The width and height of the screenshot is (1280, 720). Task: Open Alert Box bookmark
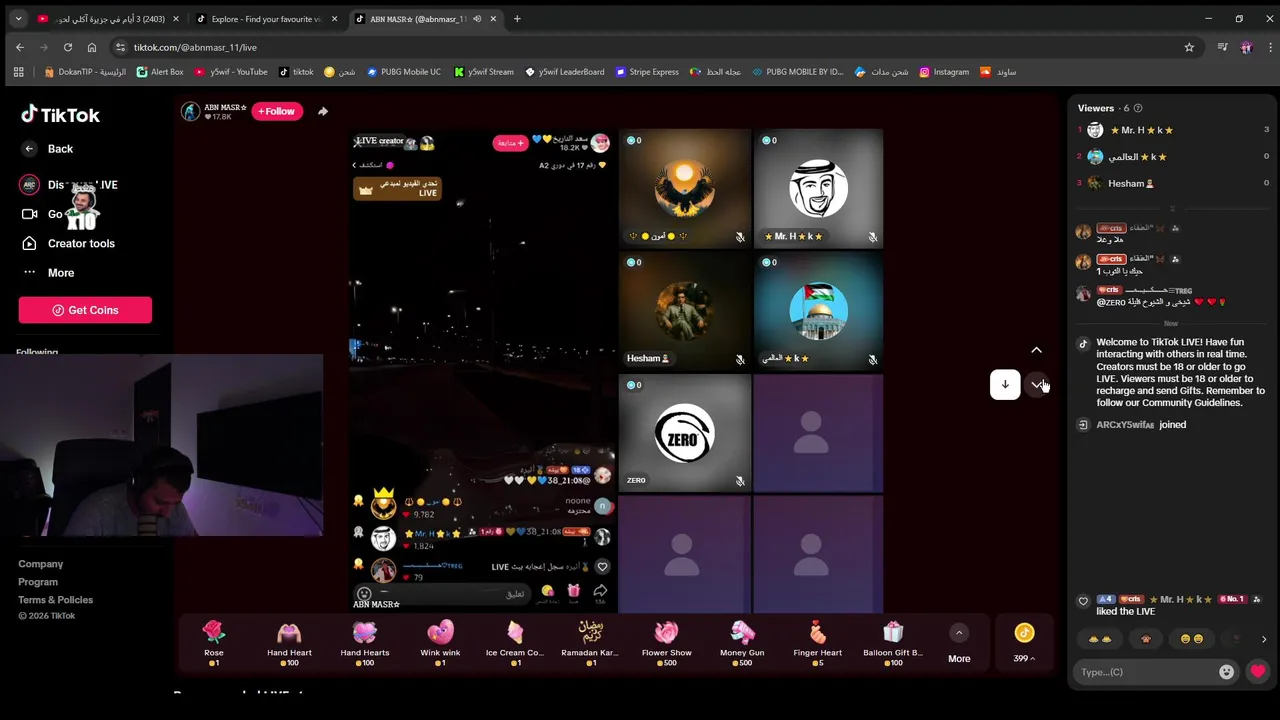point(160,72)
